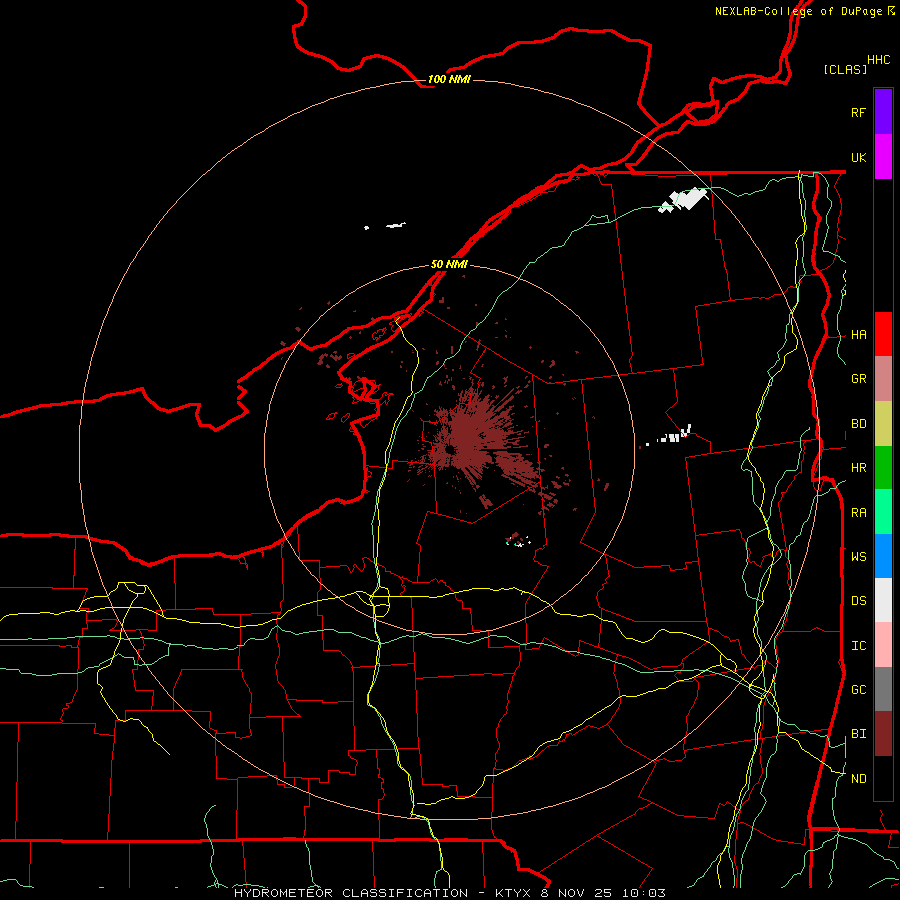Click the 100 NMI range ring label
Screen dimensions: 900x900
(x=449, y=79)
